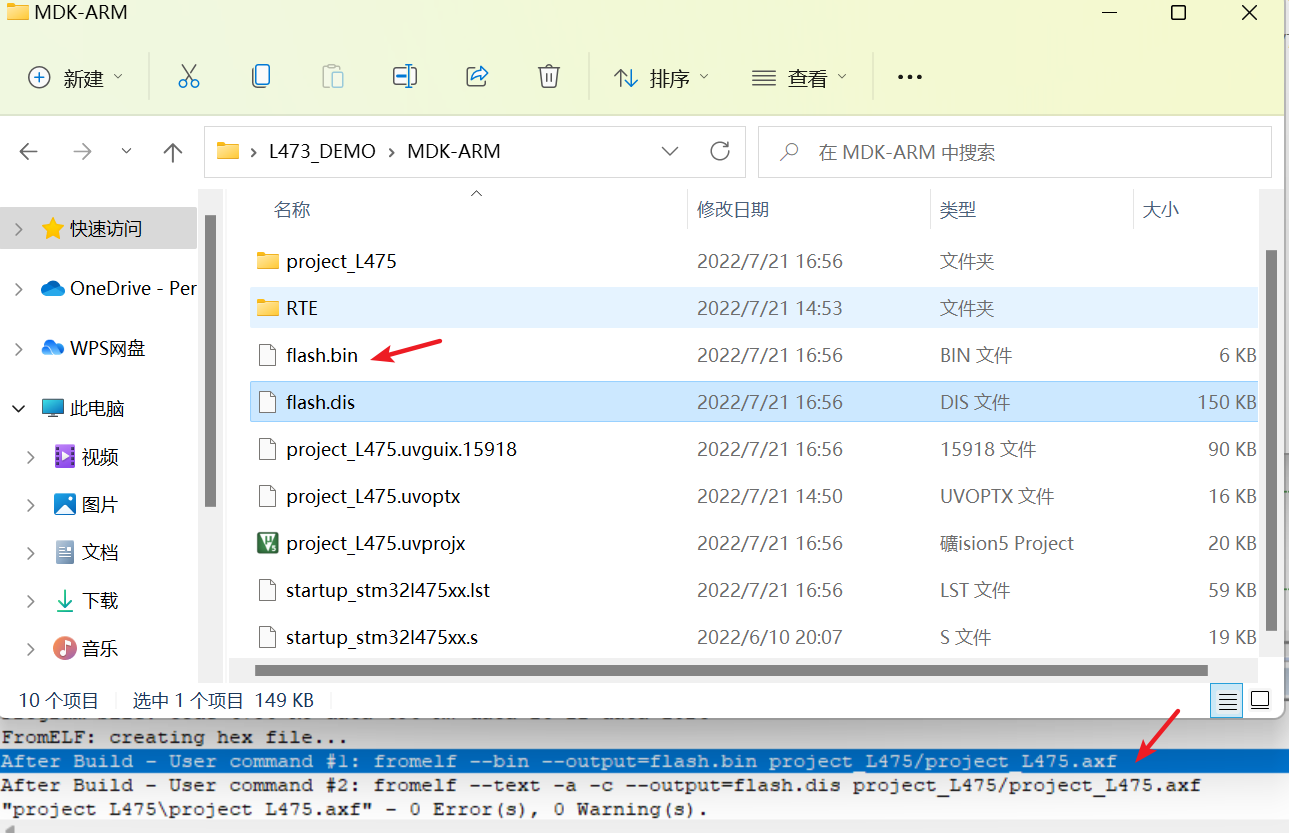The width and height of the screenshot is (1289, 833).
Task: Click the Paste clipboard icon
Action: (333, 77)
